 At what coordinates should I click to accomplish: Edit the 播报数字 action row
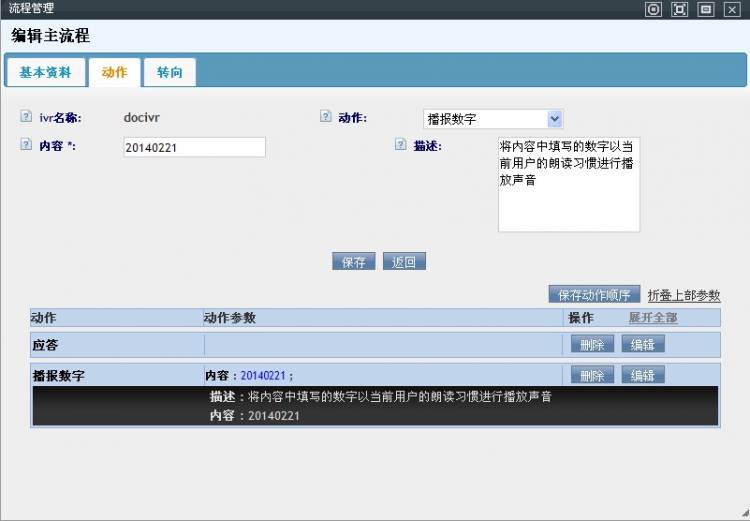pyautogui.click(x=643, y=376)
